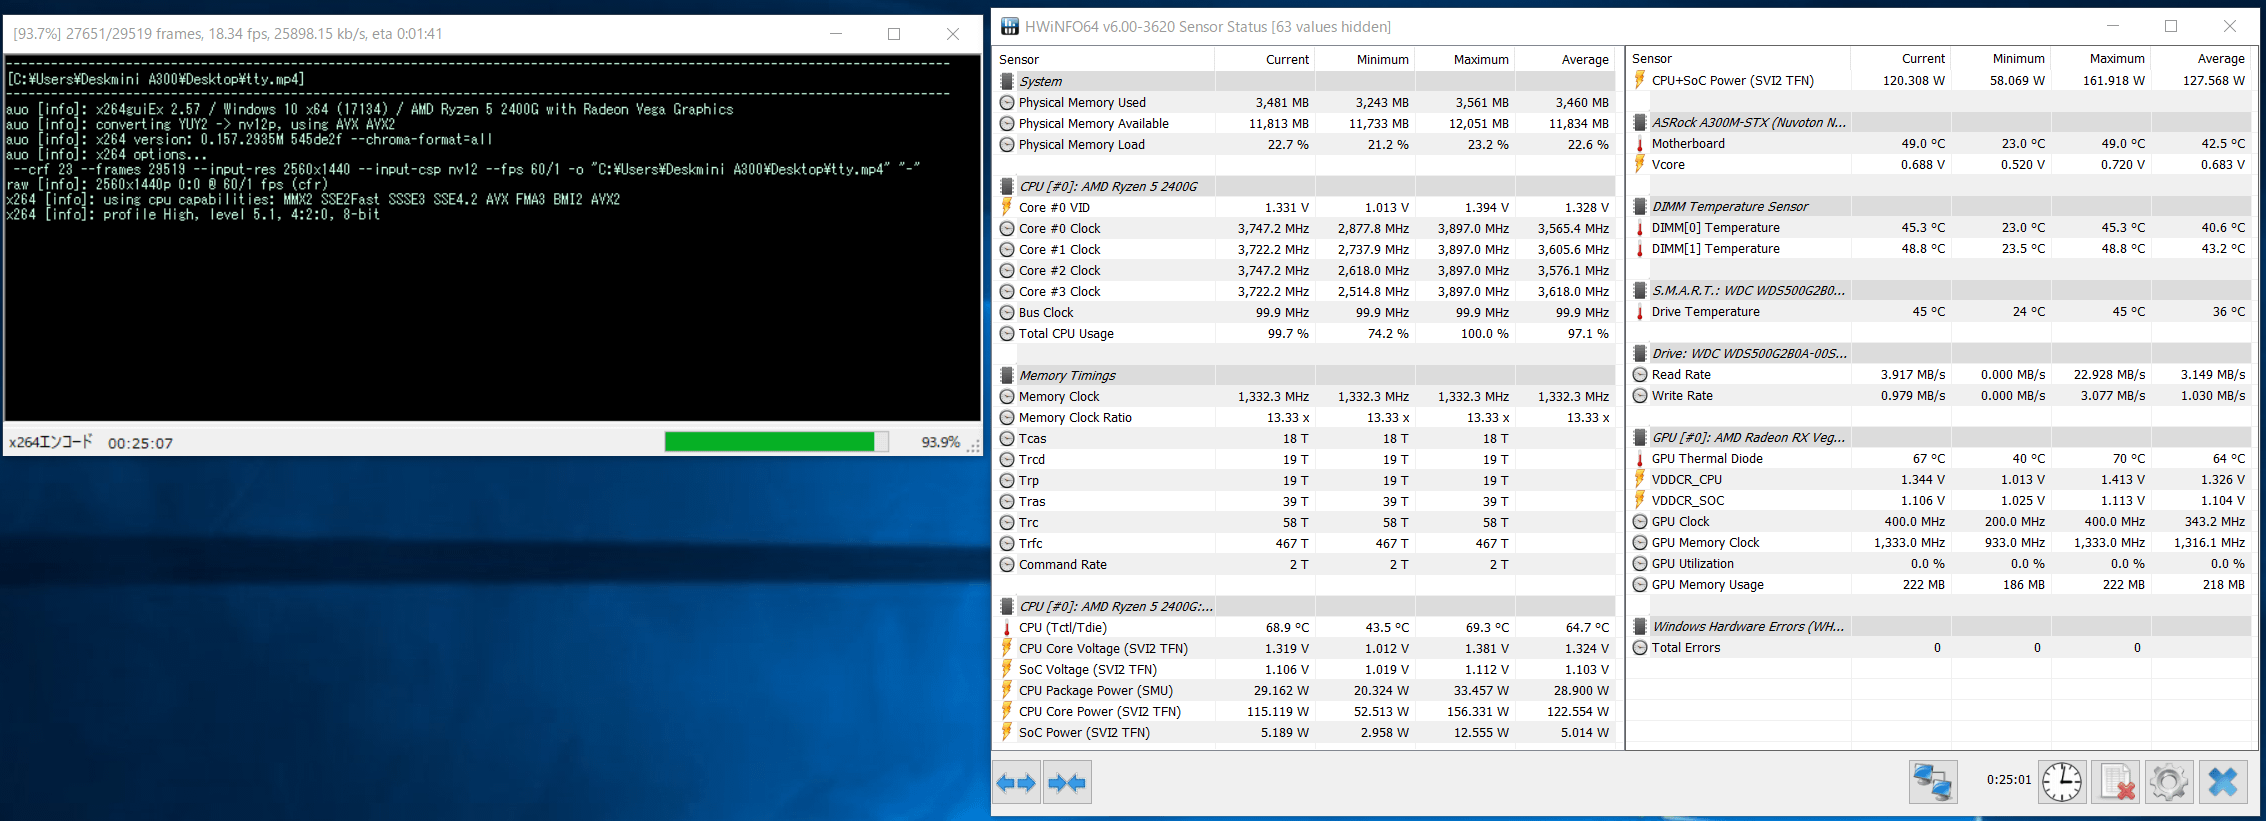Image resolution: width=2266 pixels, height=821 pixels.
Task: Click the Memory Timings group icon
Action: tap(1007, 375)
